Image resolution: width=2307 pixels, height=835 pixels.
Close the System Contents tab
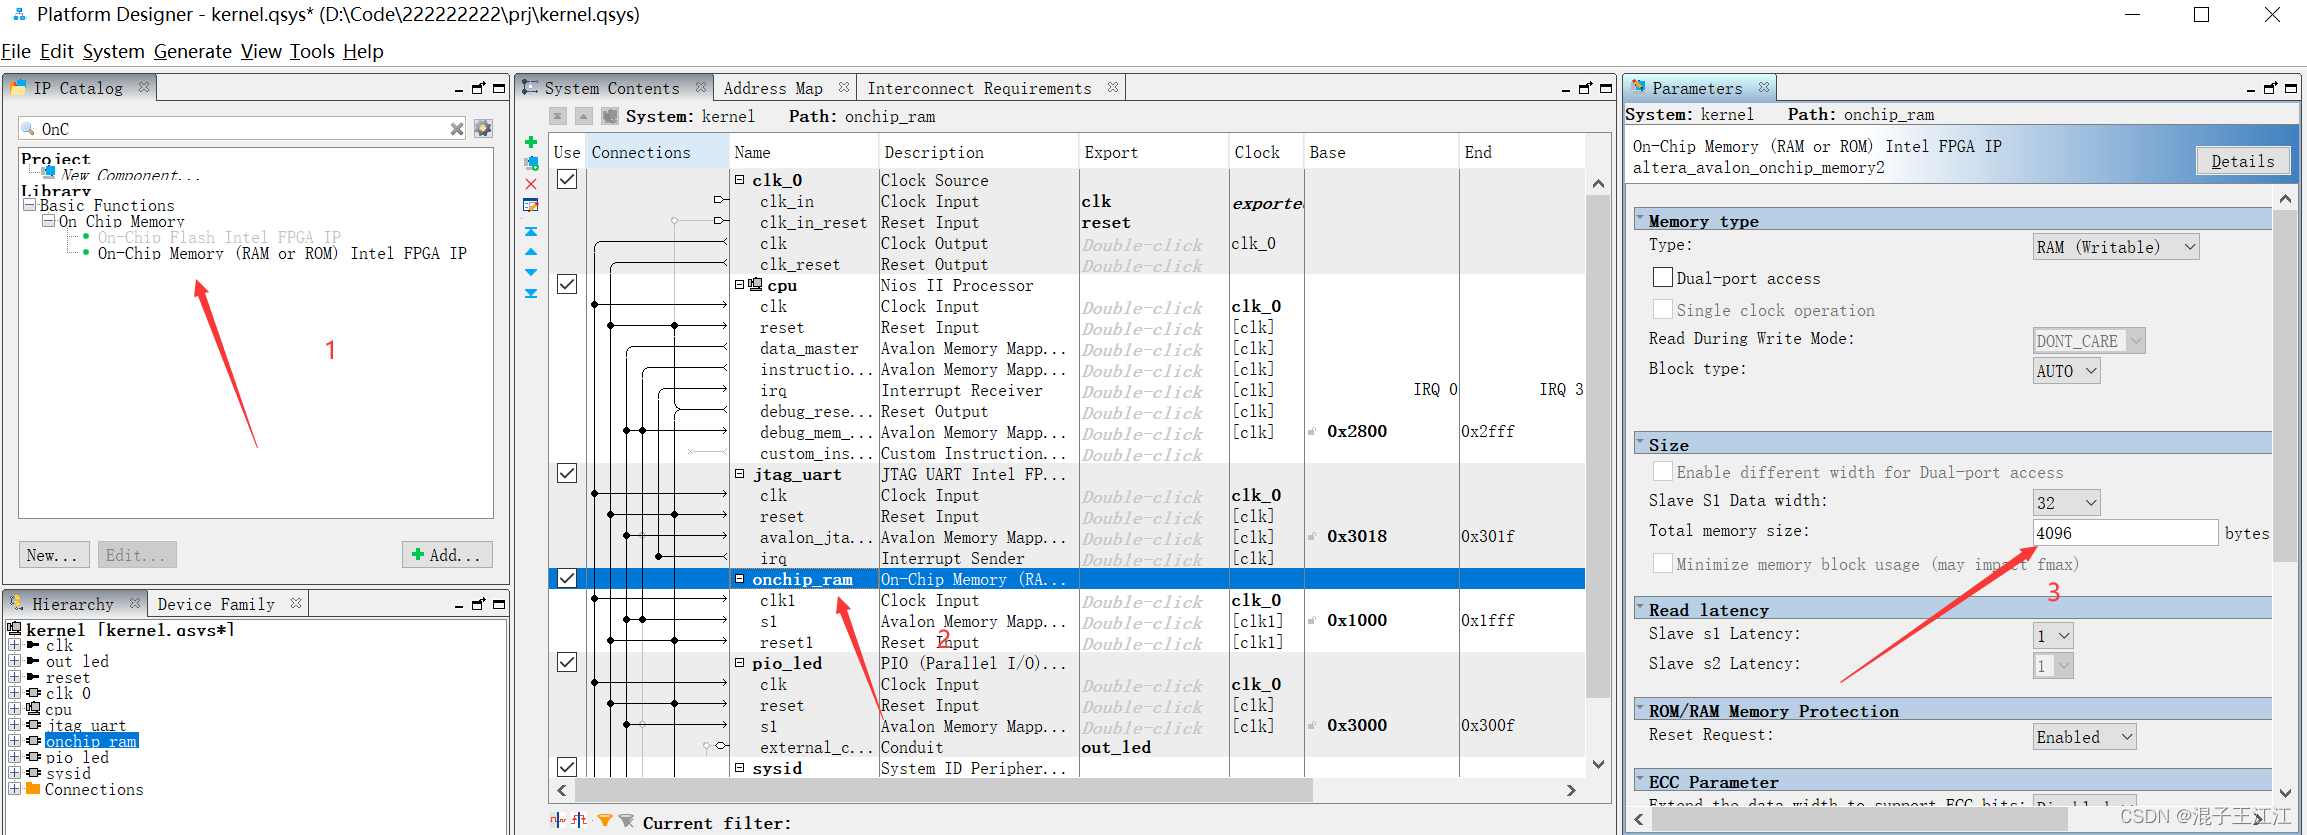[x=701, y=88]
